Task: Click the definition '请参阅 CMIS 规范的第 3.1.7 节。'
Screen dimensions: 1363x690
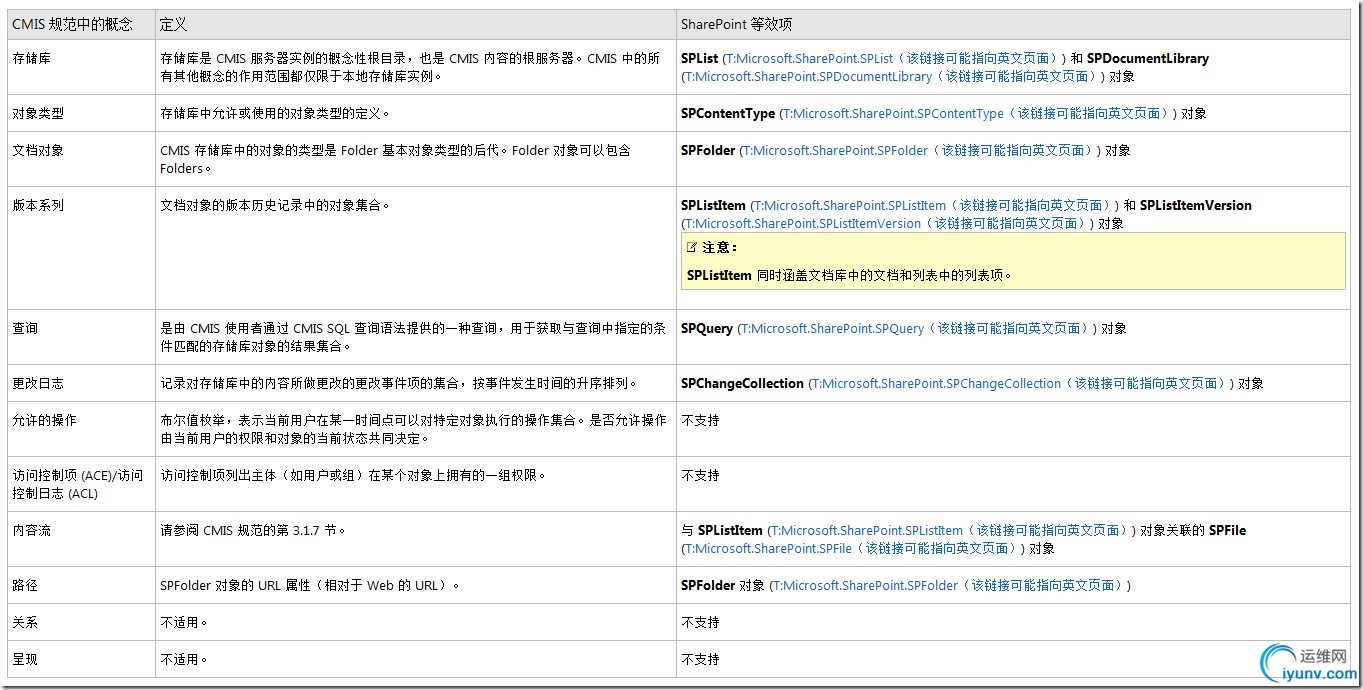Action: coord(254,531)
